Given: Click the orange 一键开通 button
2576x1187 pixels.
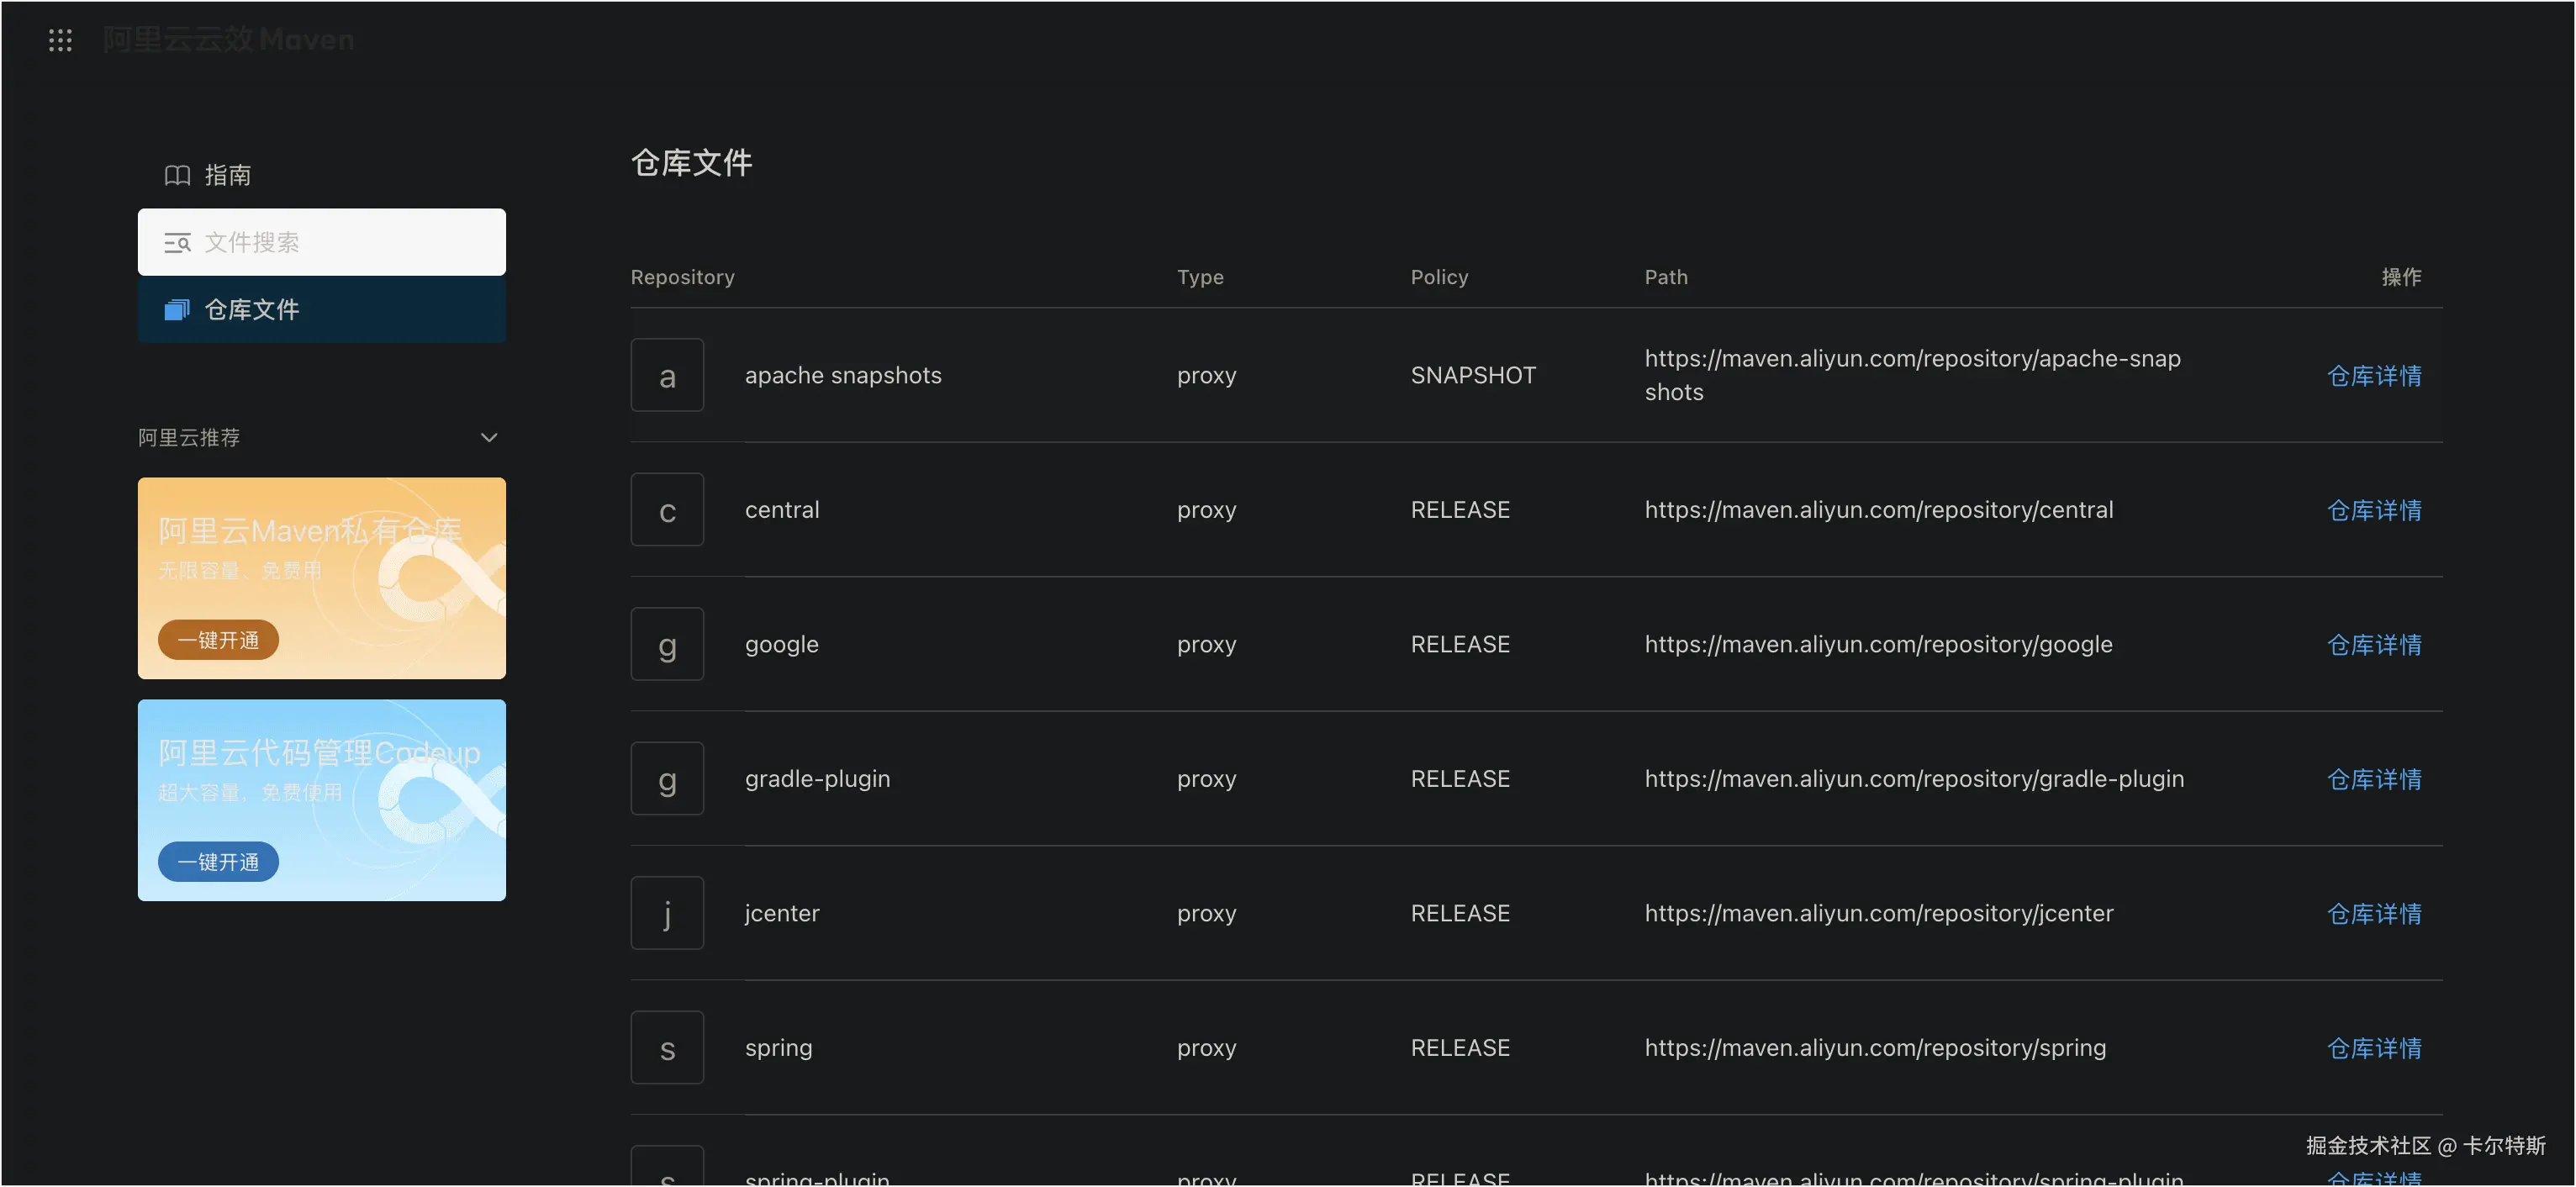Looking at the screenshot, I should (x=218, y=640).
